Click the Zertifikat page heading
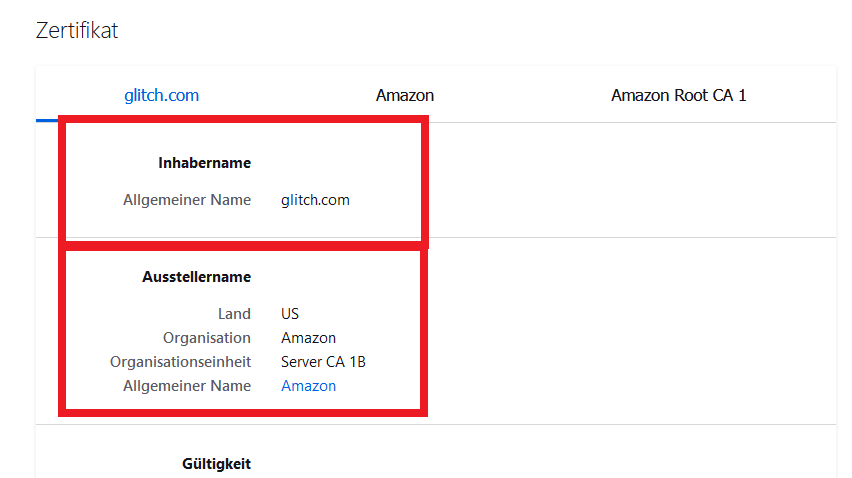852x478 pixels. pyautogui.click(x=77, y=30)
